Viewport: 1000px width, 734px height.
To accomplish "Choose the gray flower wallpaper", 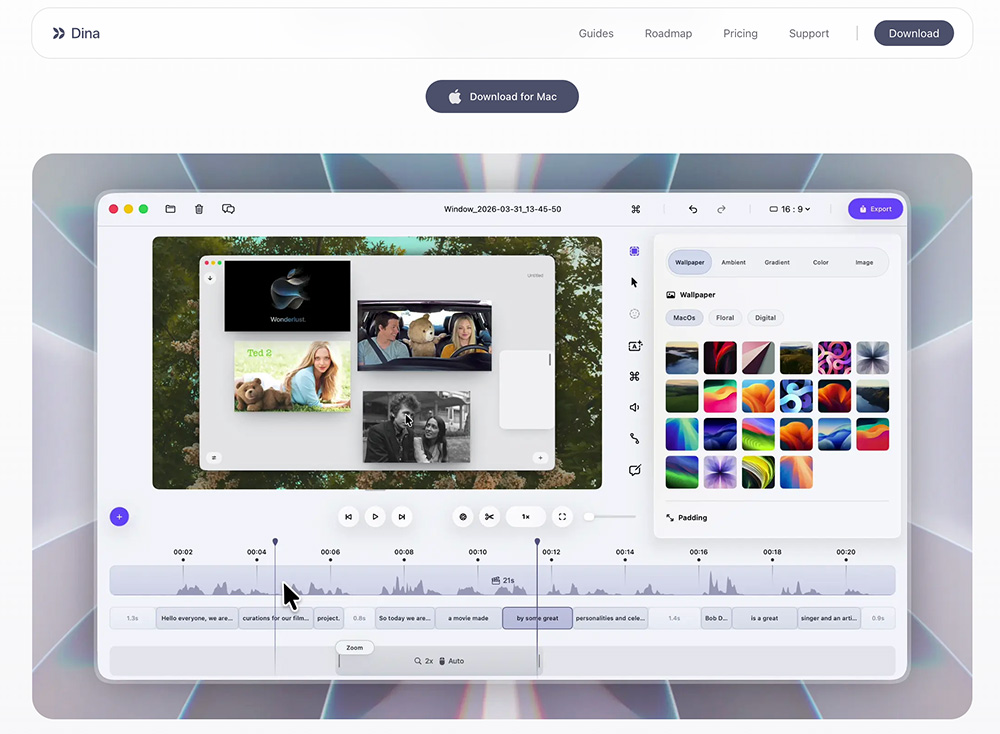I will (x=872, y=358).
